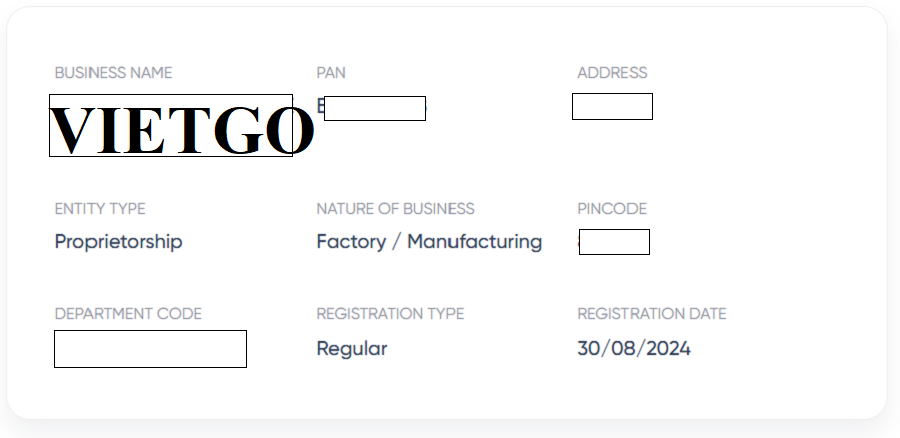The height and width of the screenshot is (438, 900).
Task: Click the 30/08 day-month in registration date
Action: pos(603,349)
